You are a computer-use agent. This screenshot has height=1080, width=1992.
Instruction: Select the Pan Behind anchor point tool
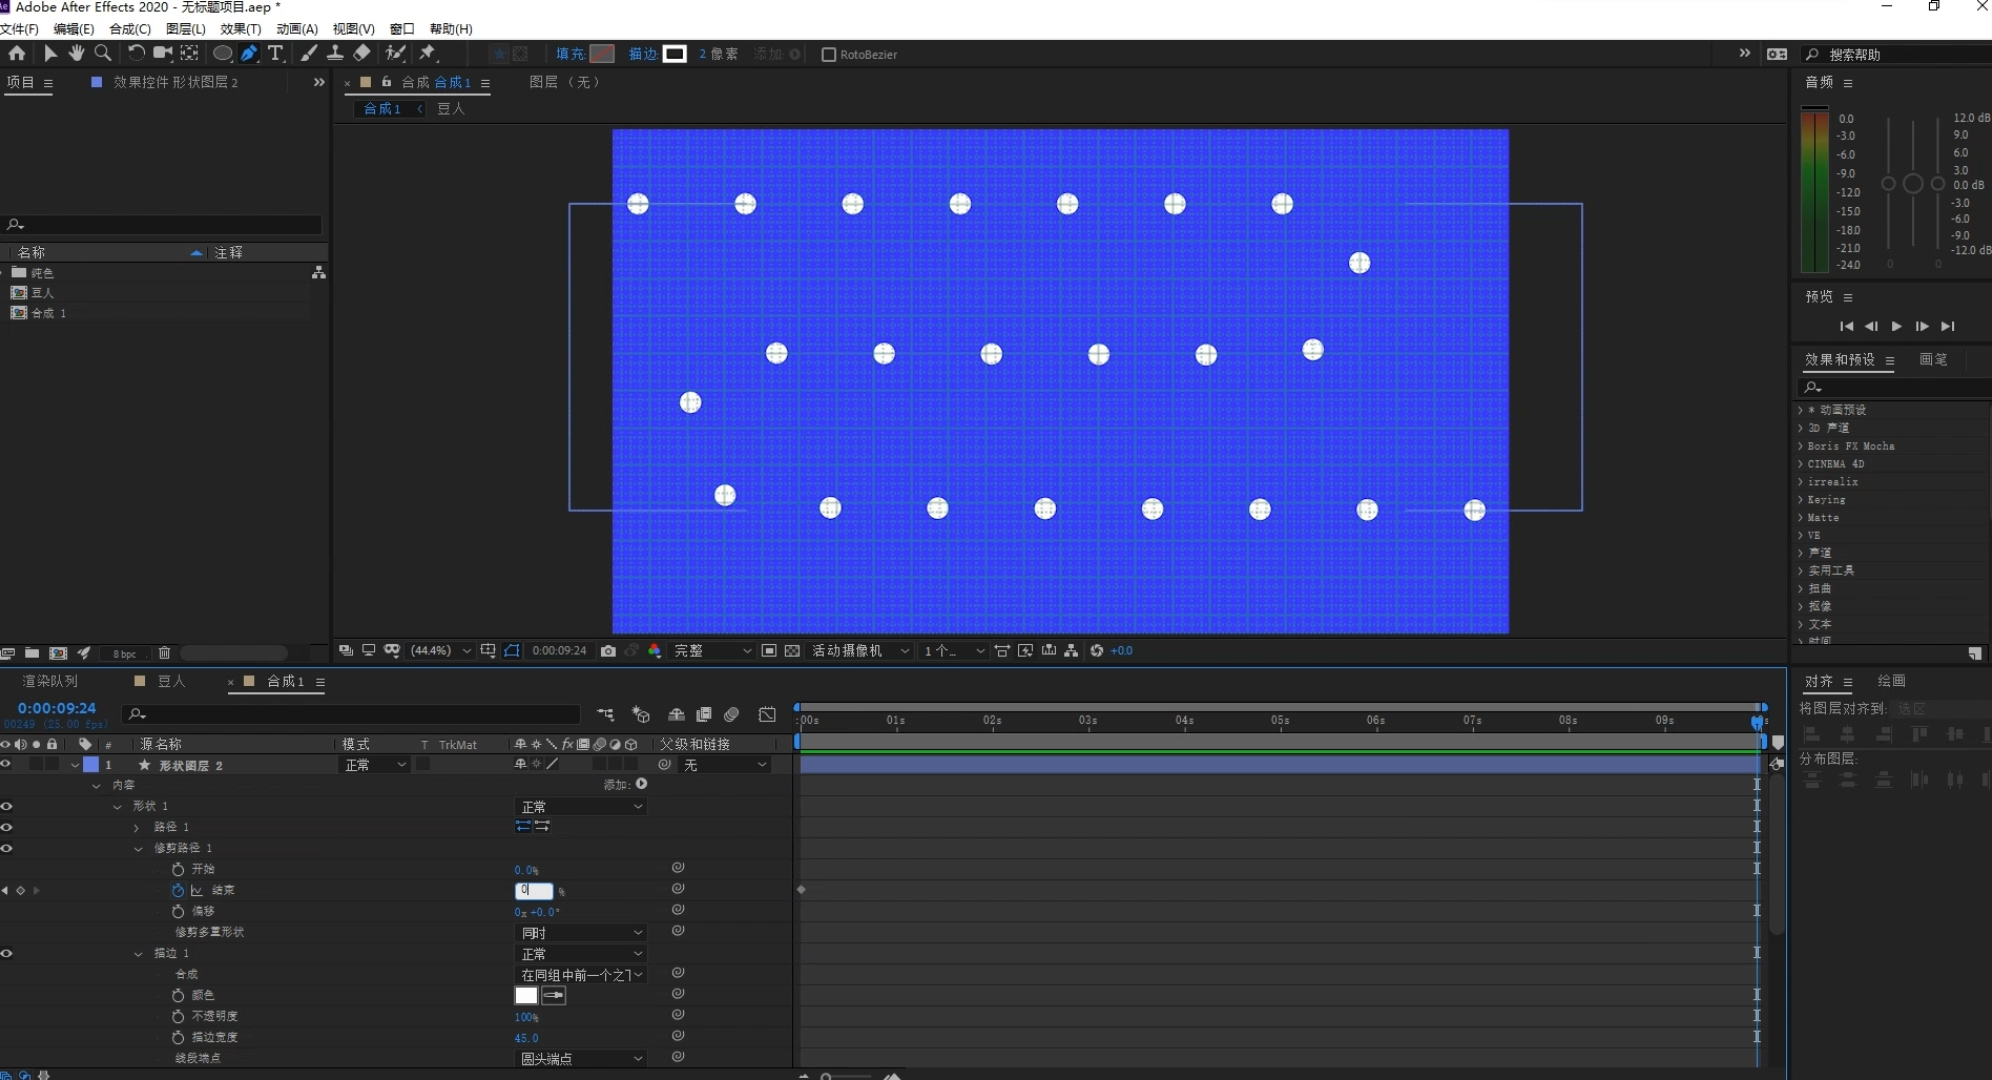pos(189,53)
